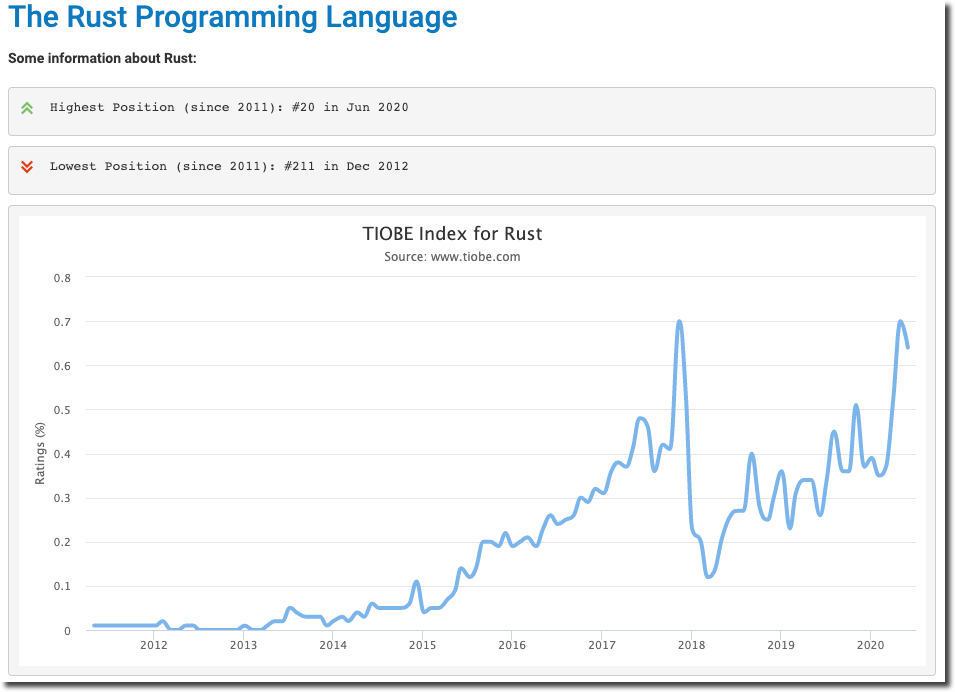Select 'Some information about Rust:' text
Image resolution: width=955 pixels, height=692 pixels.
pos(102,58)
